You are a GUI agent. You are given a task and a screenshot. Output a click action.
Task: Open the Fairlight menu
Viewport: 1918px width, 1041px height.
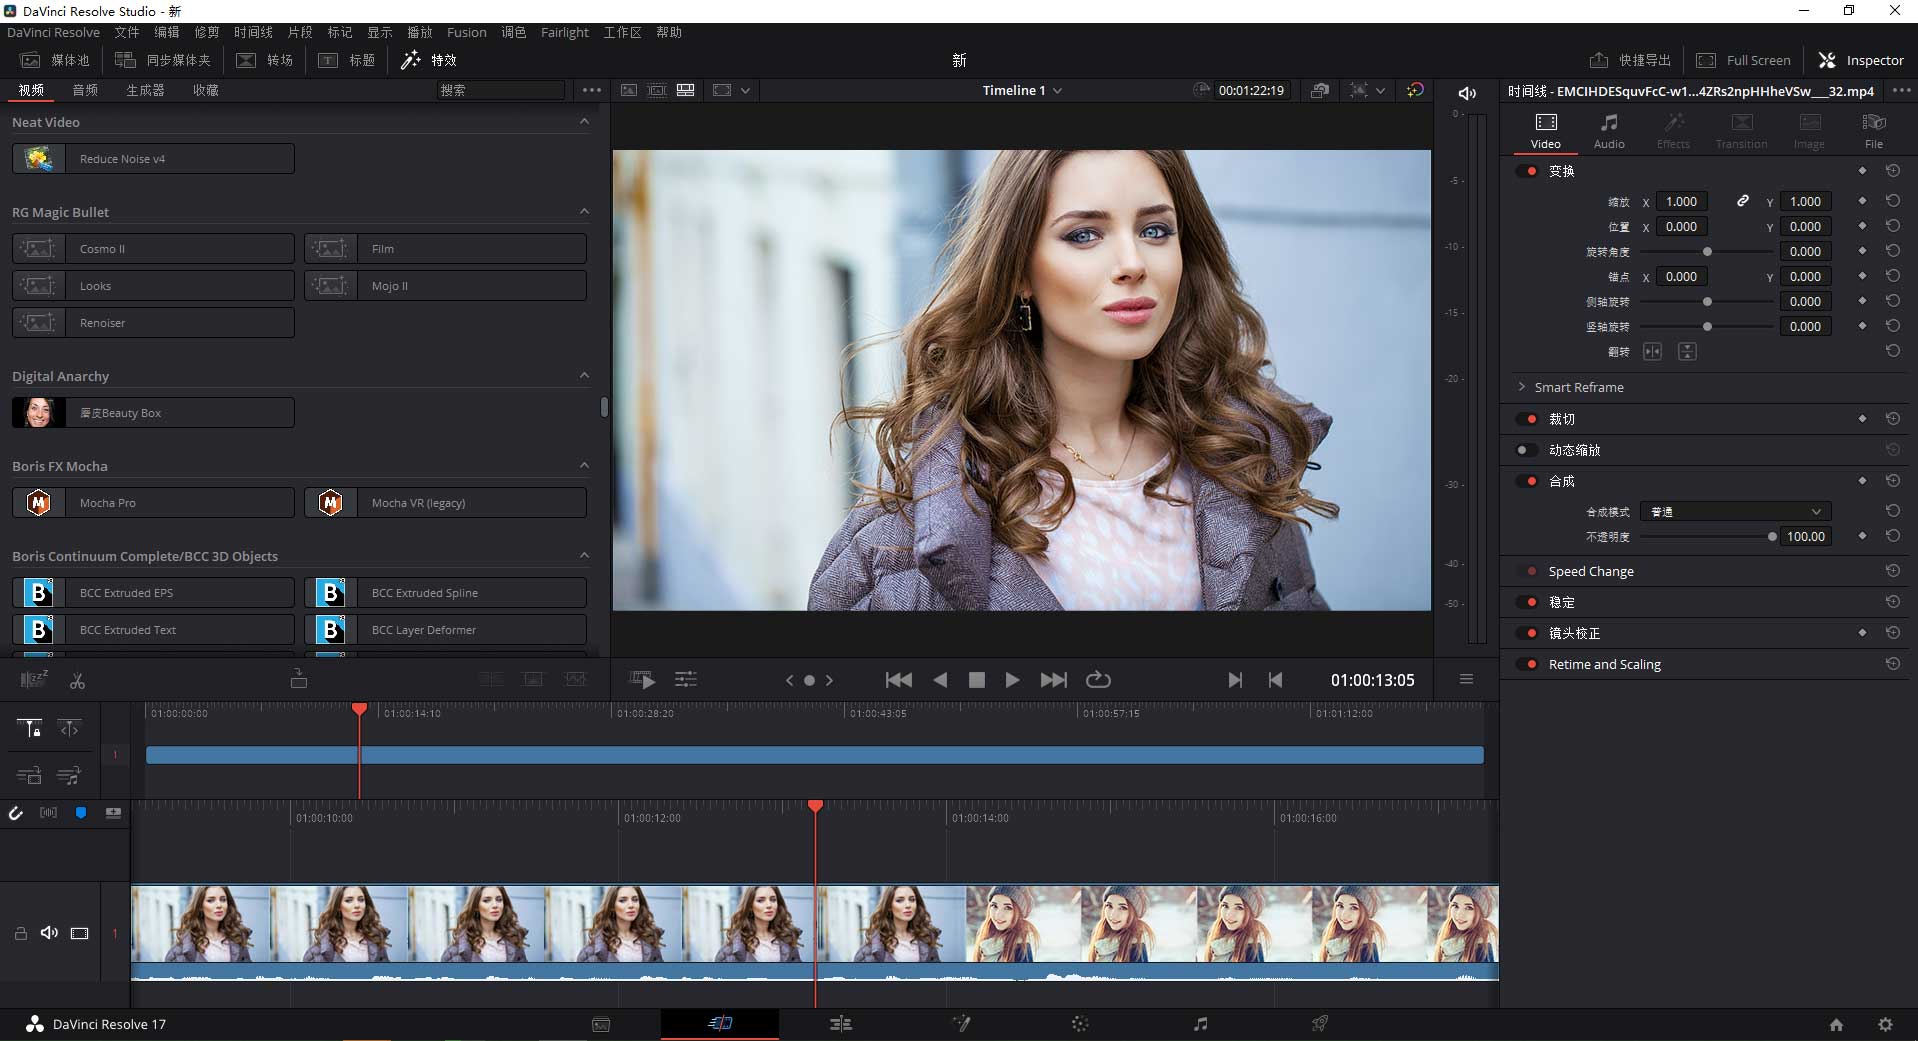click(565, 32)
